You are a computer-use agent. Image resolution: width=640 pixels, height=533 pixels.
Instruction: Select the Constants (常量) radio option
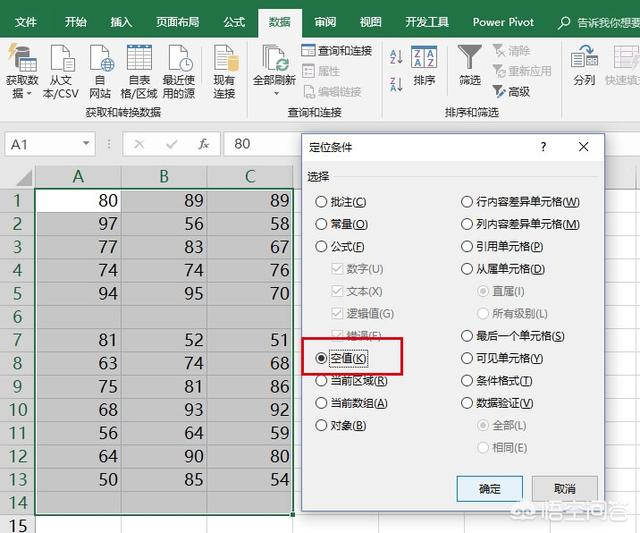[x=321, y=224]
